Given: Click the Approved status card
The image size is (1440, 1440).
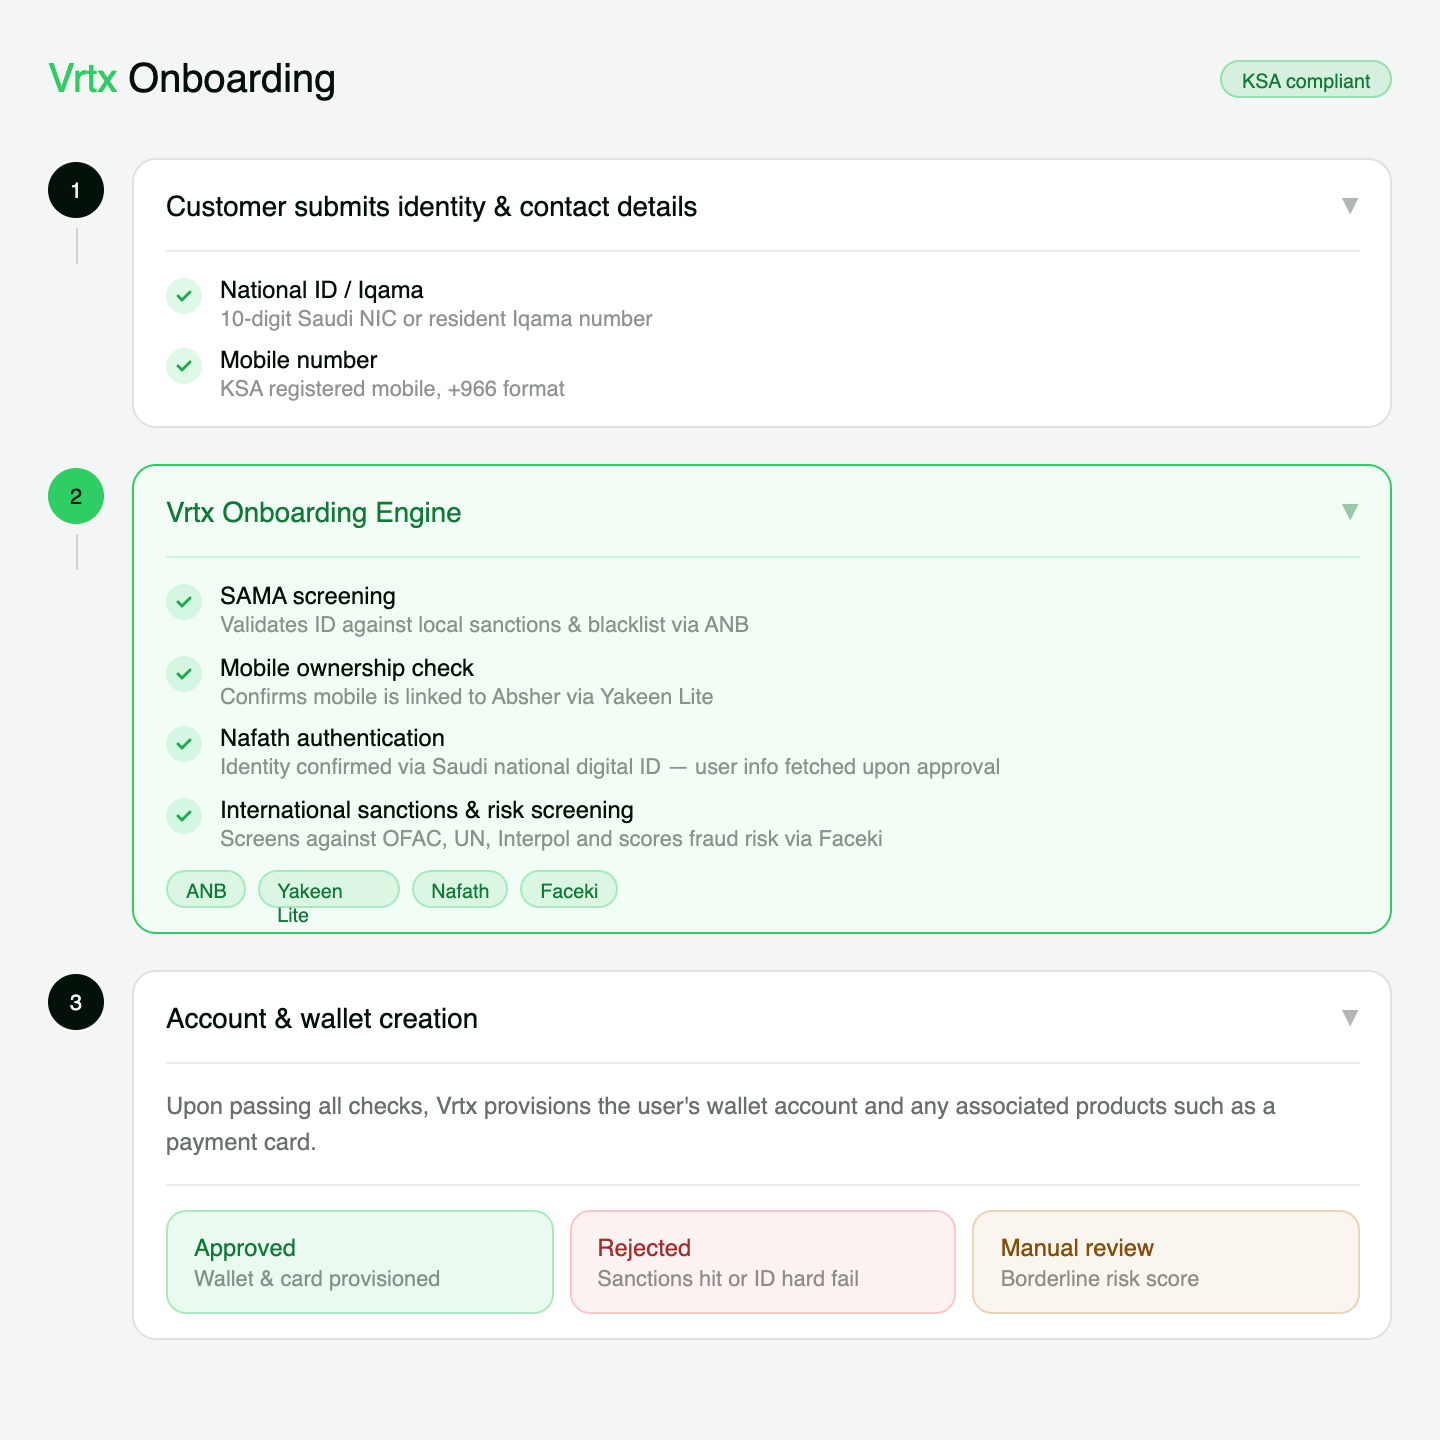Looking at the screenshot, I should coord(359,1261).
